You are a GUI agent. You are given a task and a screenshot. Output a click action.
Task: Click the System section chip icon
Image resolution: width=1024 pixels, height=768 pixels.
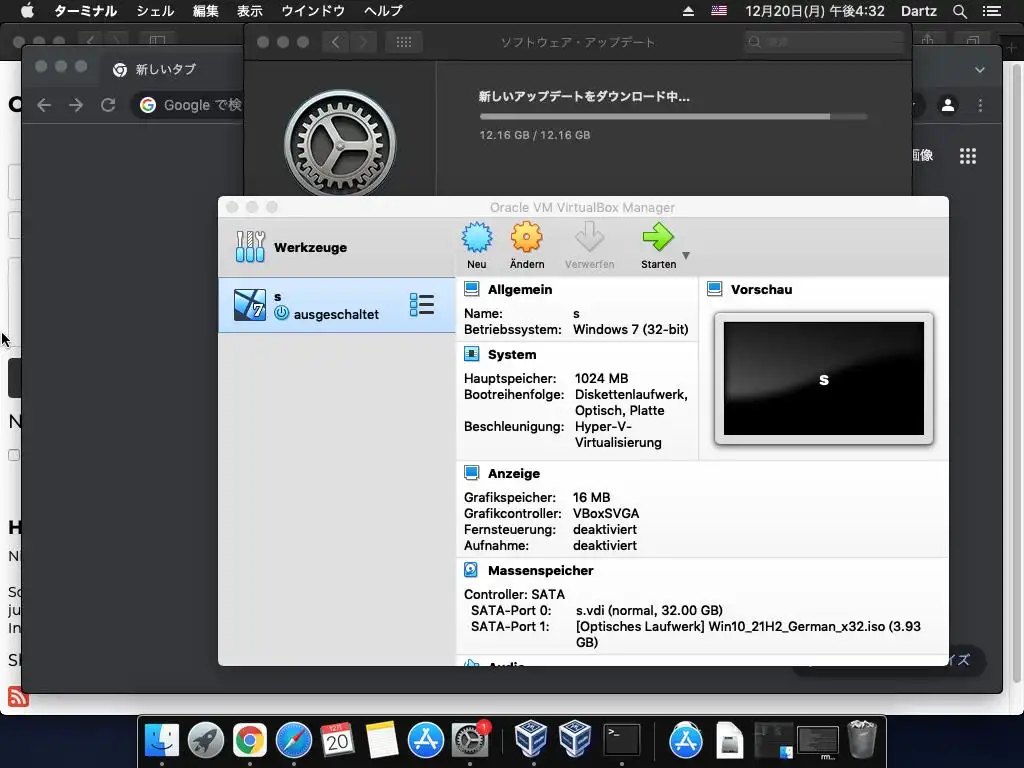pyautogui.click(x=472, y=354)
